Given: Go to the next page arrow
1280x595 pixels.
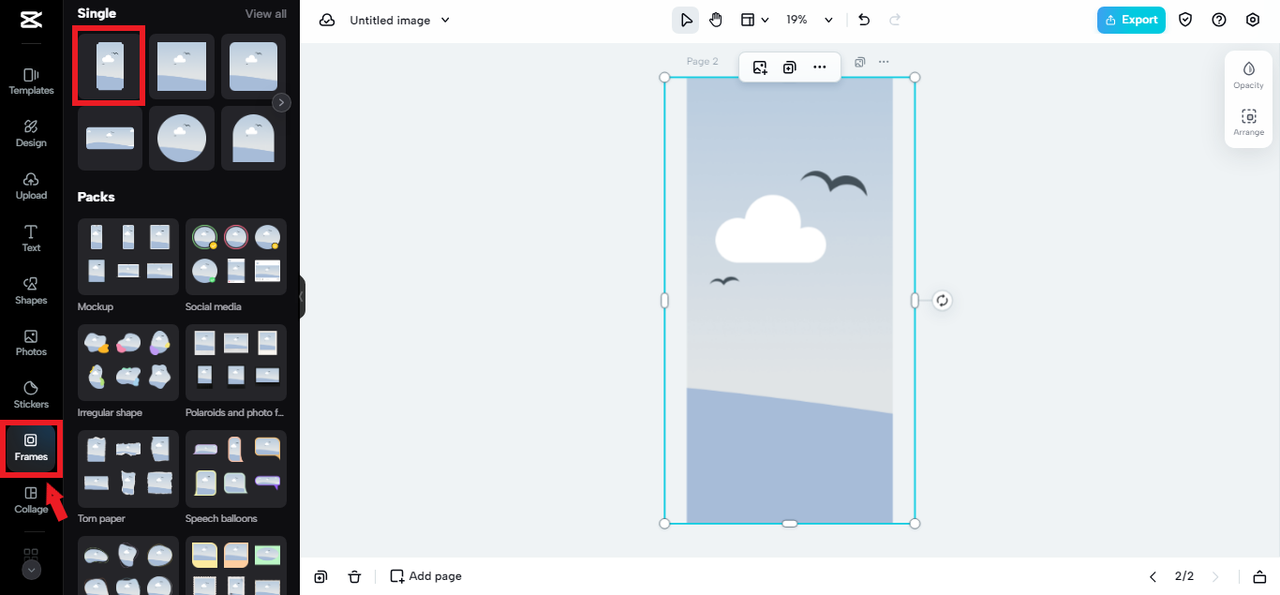Looking at the screenshot, I should coord(1216,577).
